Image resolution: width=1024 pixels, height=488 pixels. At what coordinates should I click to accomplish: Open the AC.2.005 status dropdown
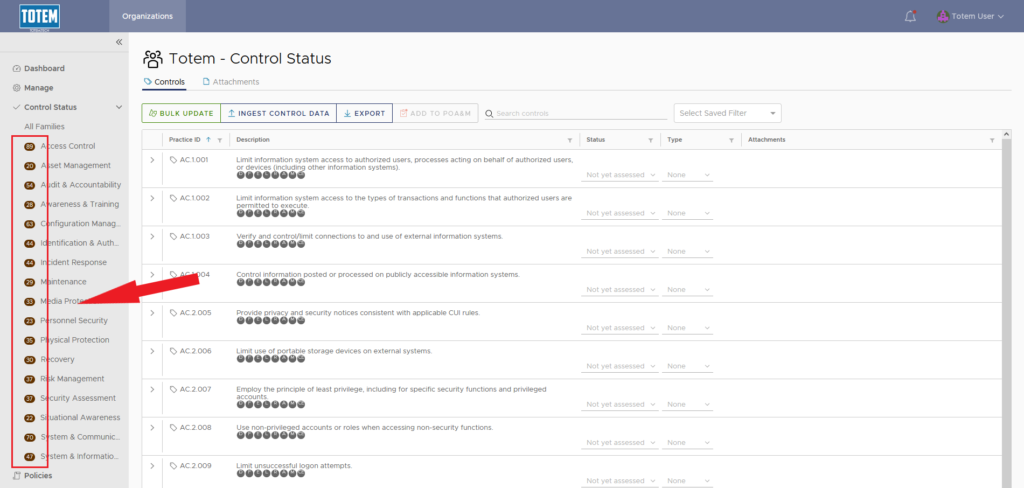[x=619, y=328]
